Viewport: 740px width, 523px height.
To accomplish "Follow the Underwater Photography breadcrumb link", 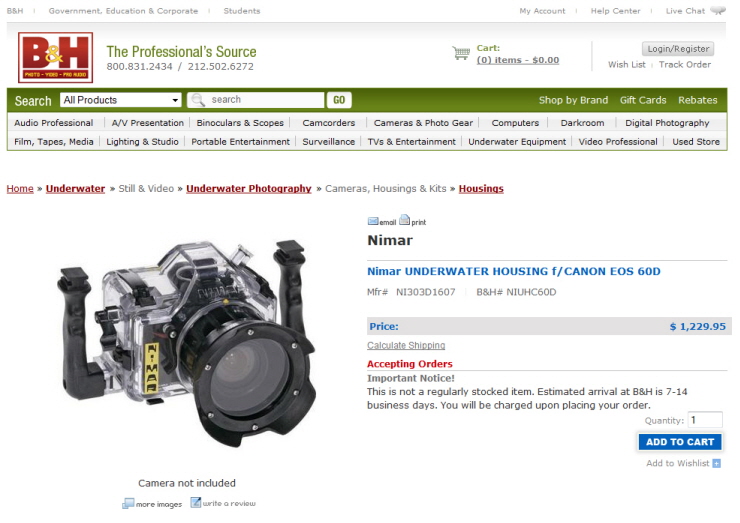I will (249, 189).
